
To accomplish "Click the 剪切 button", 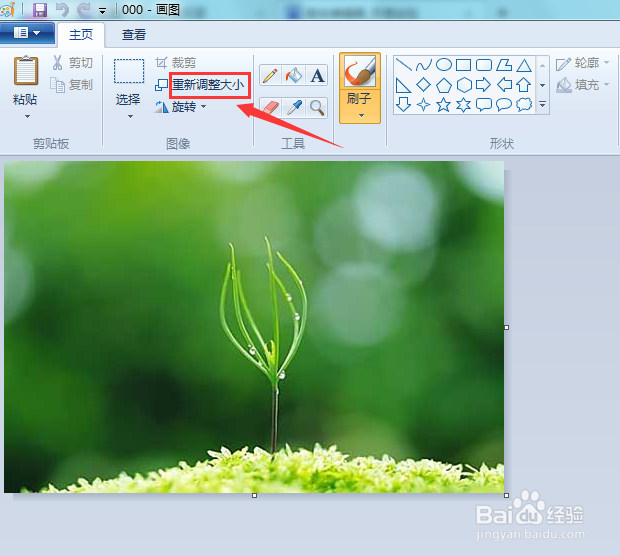I will tap(72, 63).
